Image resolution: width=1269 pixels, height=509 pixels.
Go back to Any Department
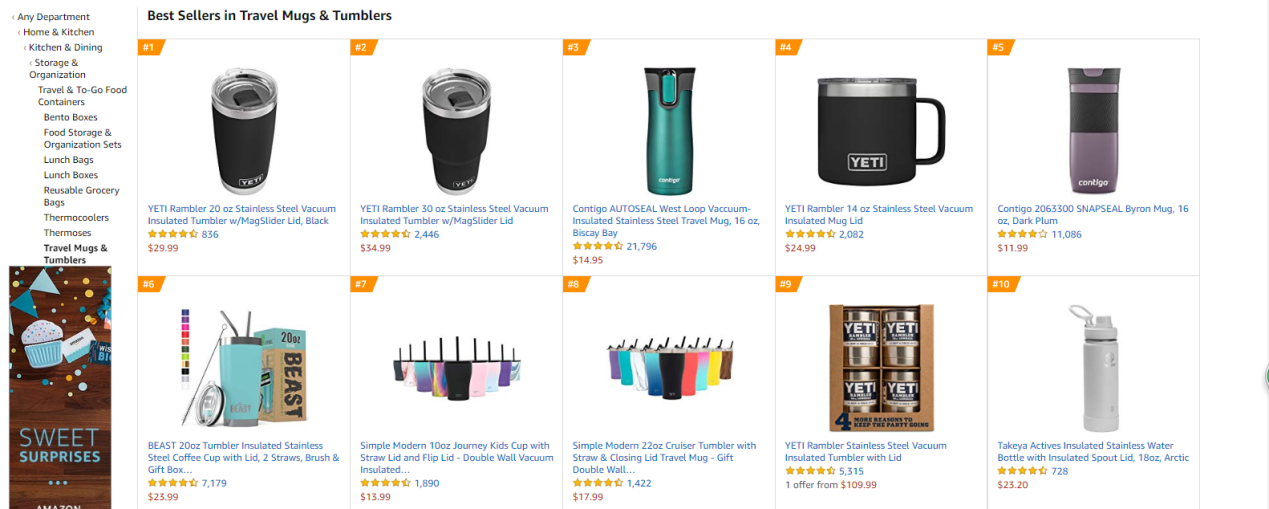point(53,17)
